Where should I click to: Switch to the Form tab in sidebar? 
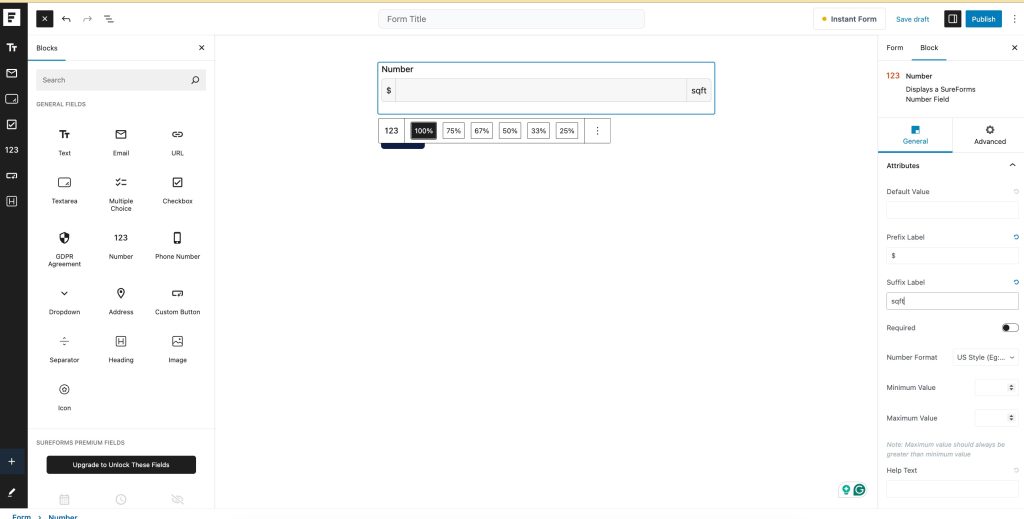[x=894, y=48]
